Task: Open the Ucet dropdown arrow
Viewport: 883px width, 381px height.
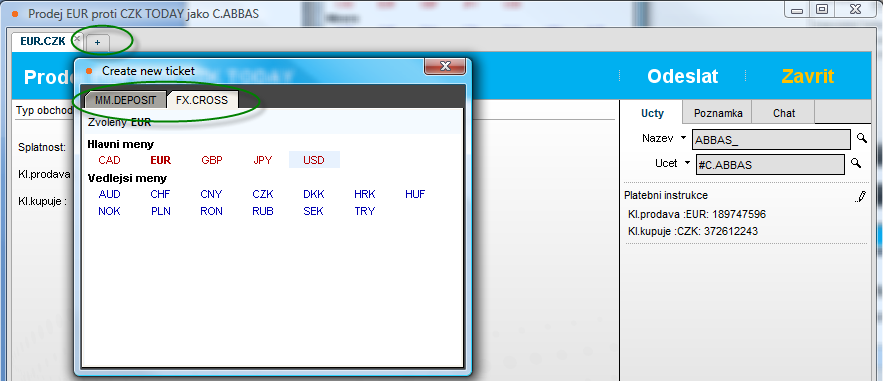Action: 687,163
